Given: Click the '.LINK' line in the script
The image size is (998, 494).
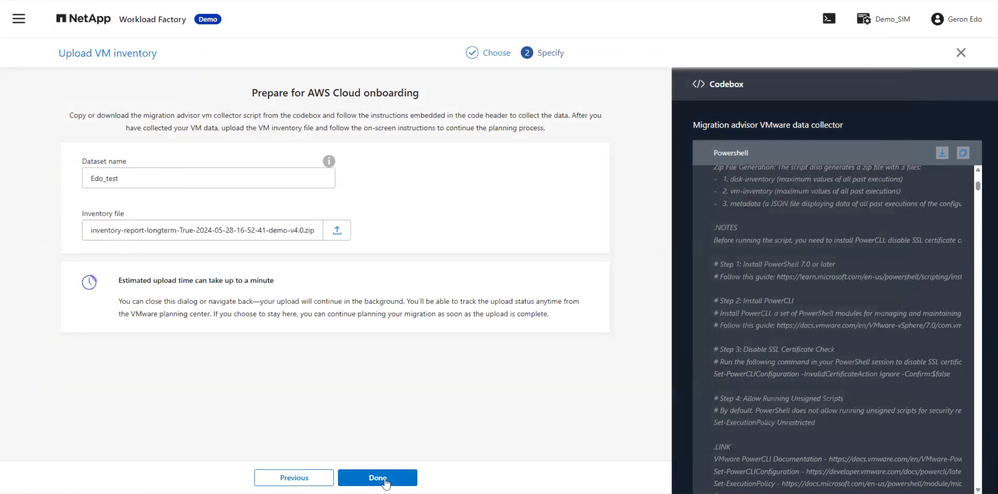Looking at the screenshot, I should click(722, 447).
